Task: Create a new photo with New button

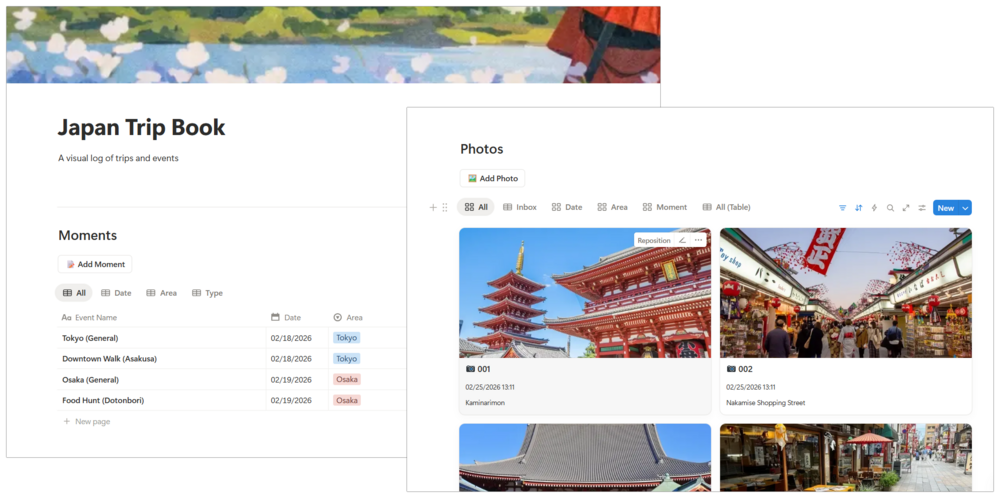Action: 946,208
